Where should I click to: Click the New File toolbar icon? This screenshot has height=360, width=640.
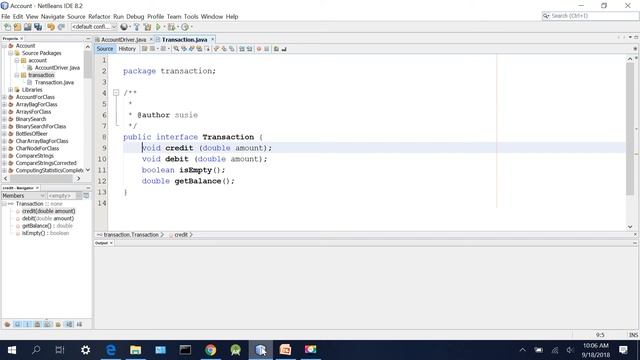pyautogui.click(x=7, y=27)
